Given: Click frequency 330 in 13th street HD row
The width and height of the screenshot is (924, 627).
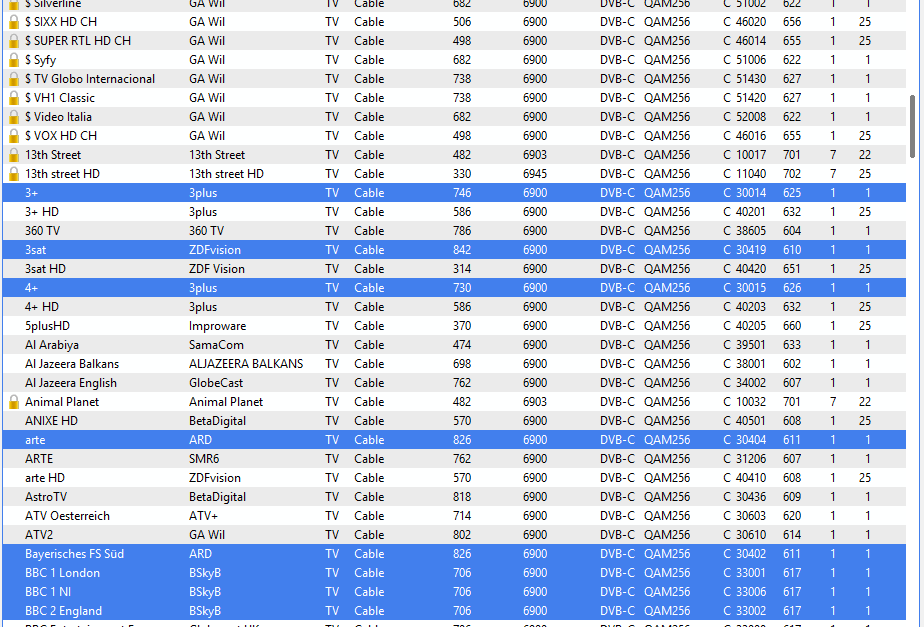Looking at the screenshot, I should [x=462, y=174].
